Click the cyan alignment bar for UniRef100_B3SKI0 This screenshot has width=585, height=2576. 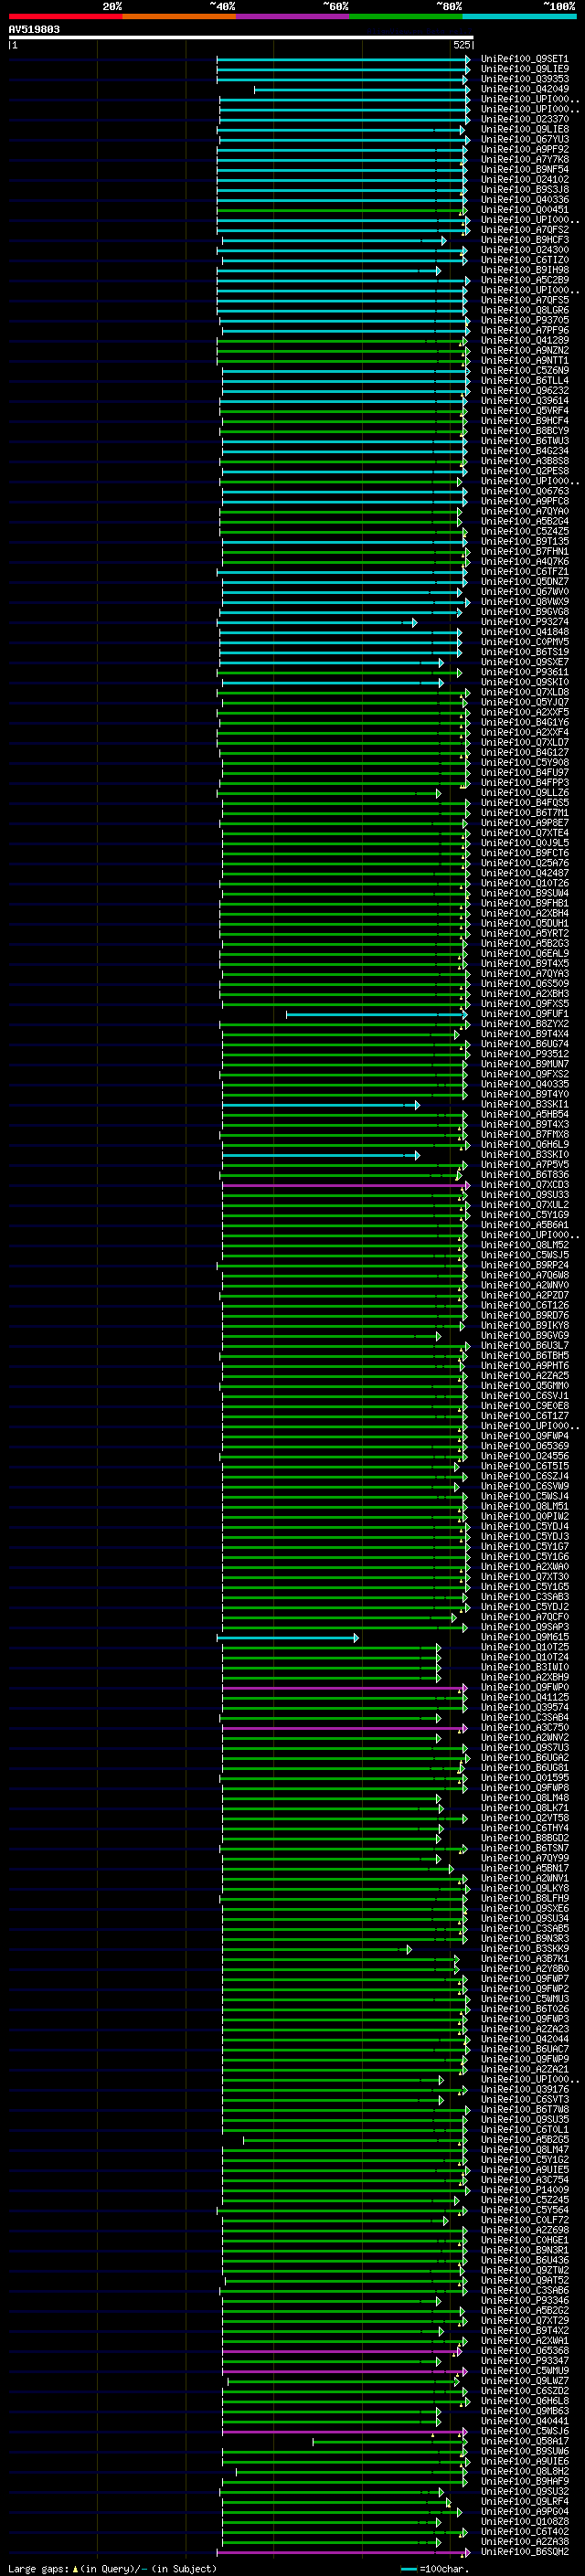[x=321, y=1156]
